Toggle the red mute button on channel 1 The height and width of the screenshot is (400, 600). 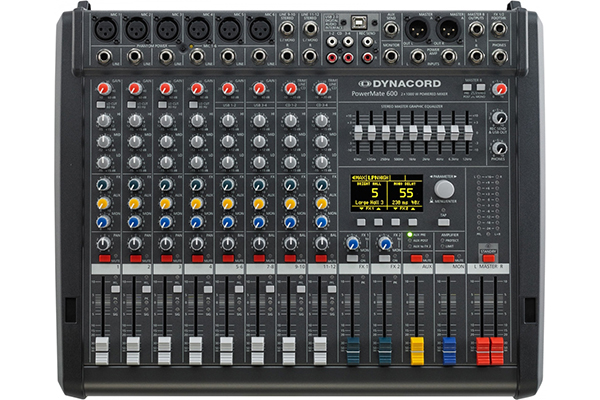tap(102, 259)
